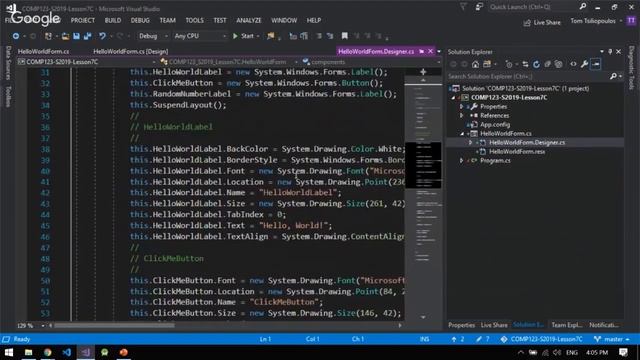The image size is (640, 360).
Task: Open the ANALYZE menu
Action: click(x=249, y=20)
